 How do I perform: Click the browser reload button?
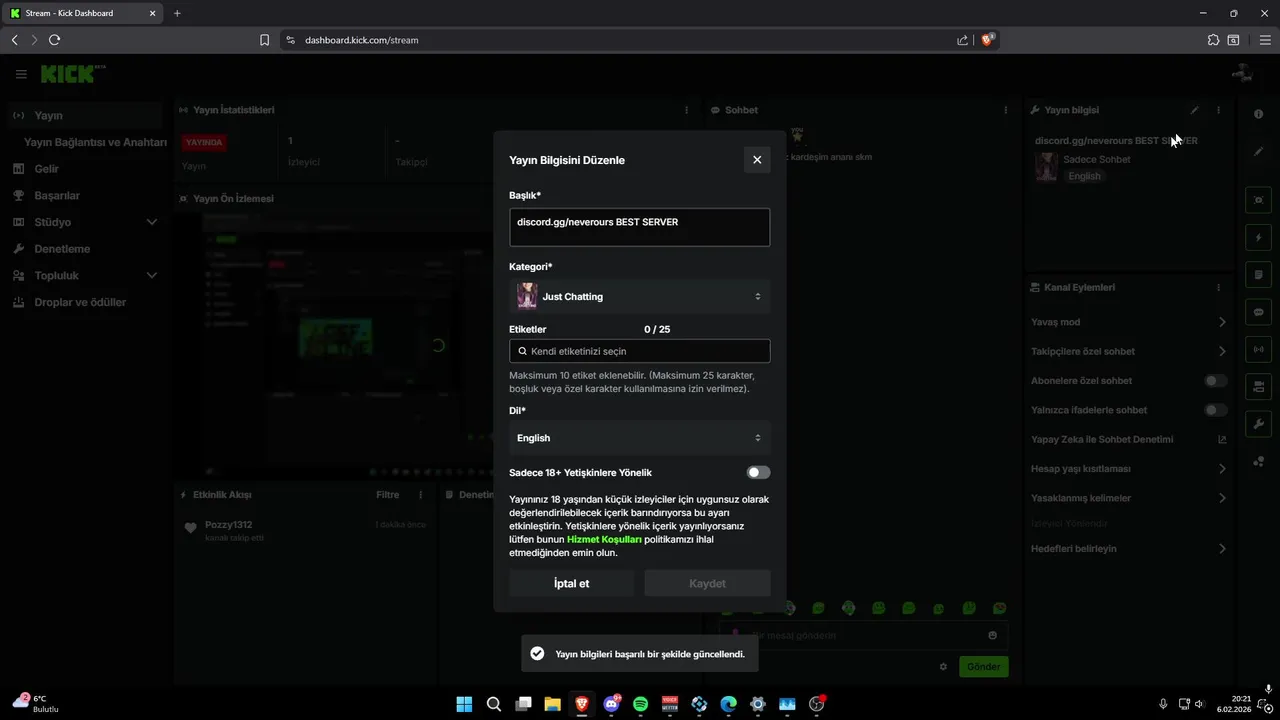point(54,40)
